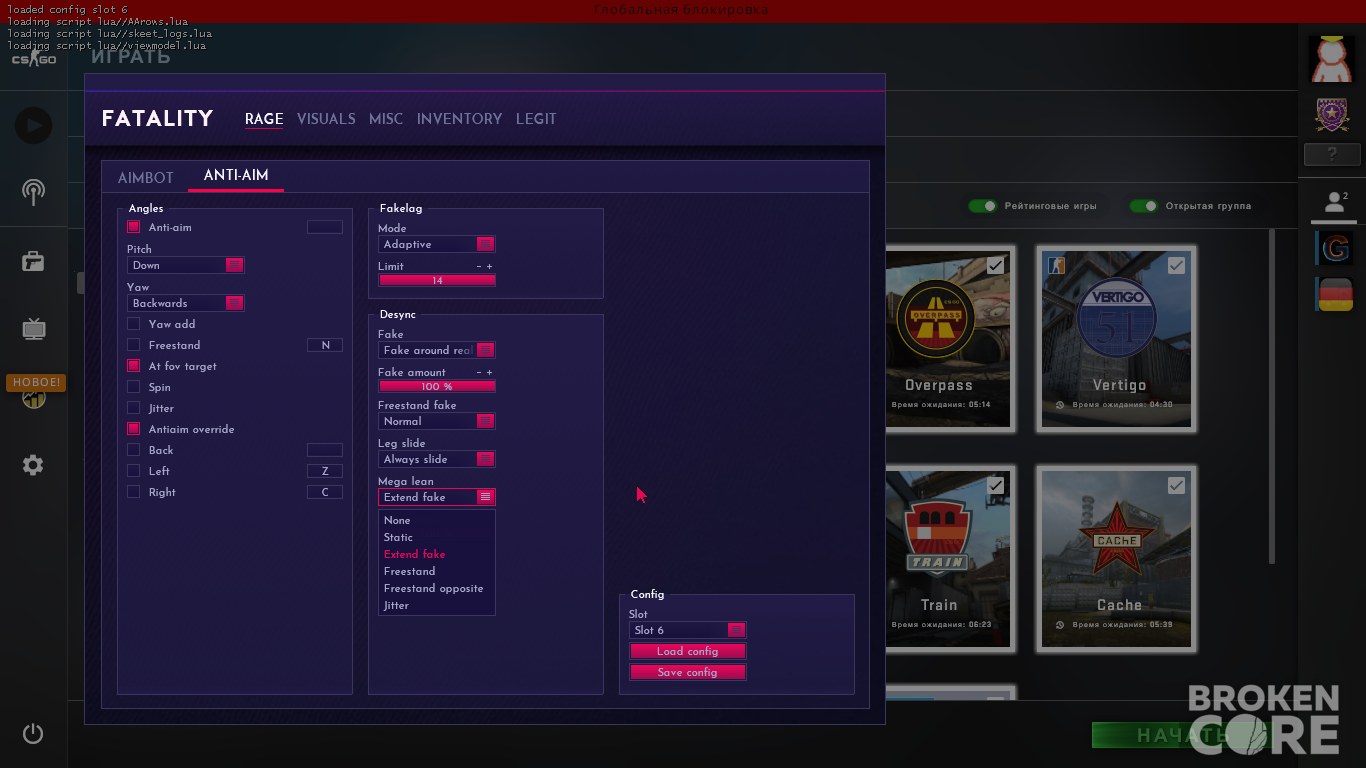Viewport: 1366px width, 768px height.
Task: Click the purple rank badge icon
Action: click(1331, 115)
